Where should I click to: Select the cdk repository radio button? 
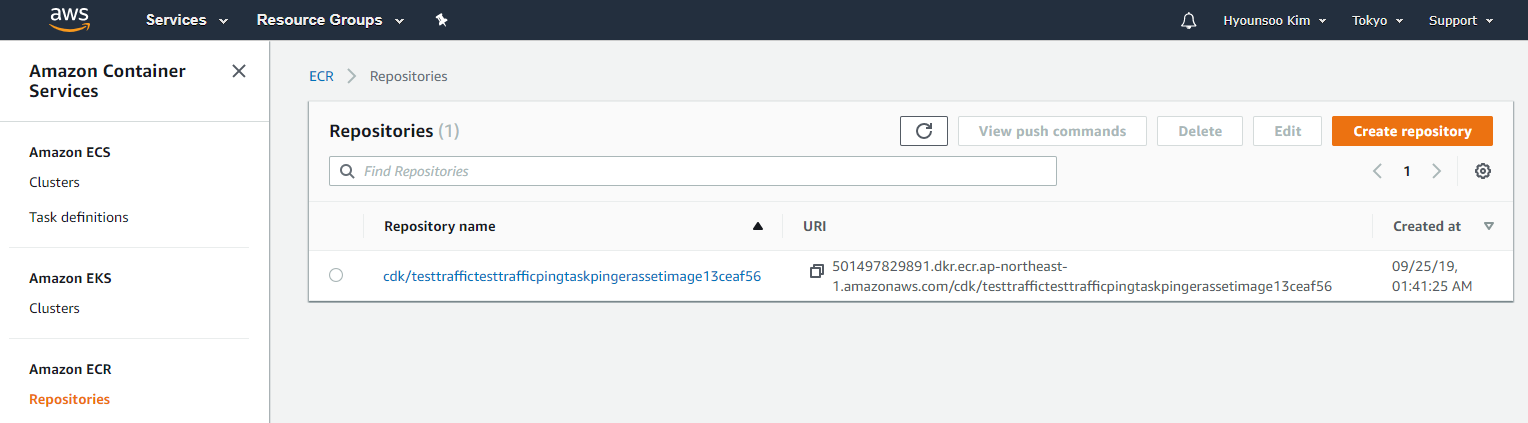(x=336, y=275)
